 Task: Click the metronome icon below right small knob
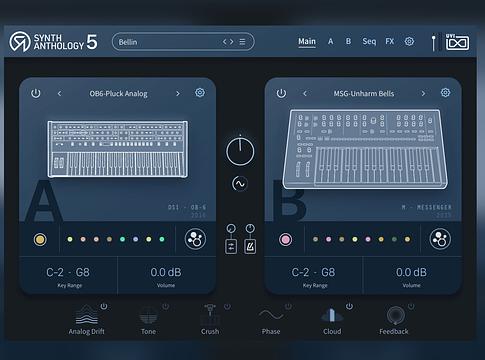pos(250,247)
